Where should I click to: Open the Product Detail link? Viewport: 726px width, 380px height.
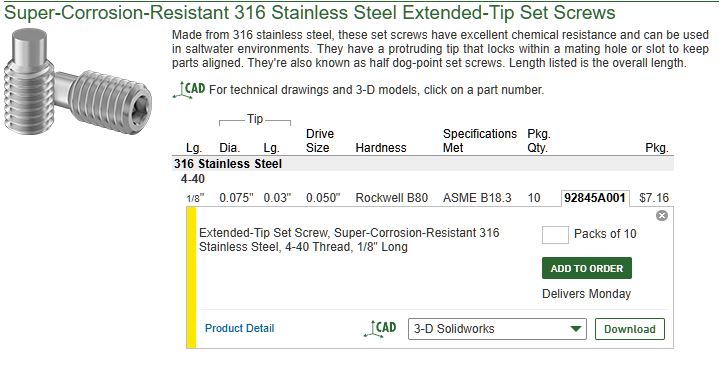pos(239,328)
